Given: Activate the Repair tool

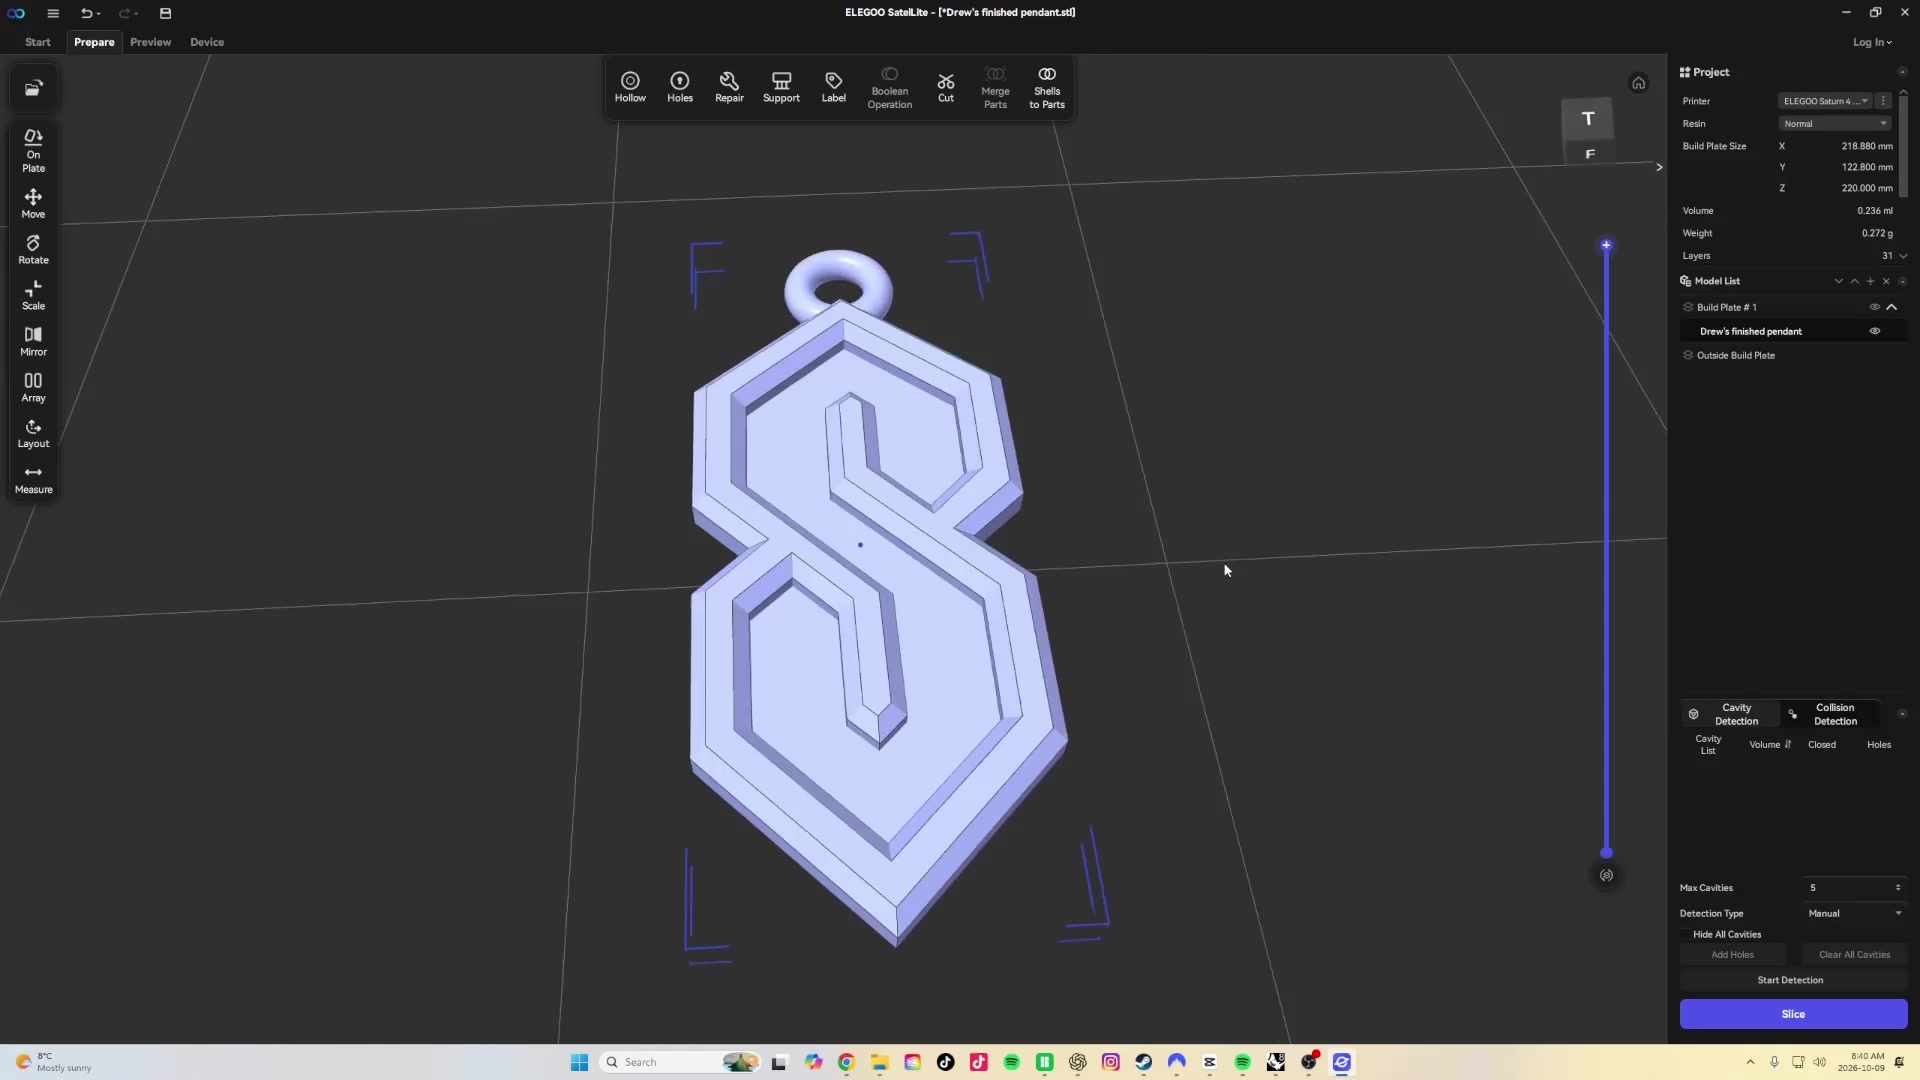Looking at the screenshot, I should tap(729, 87).
